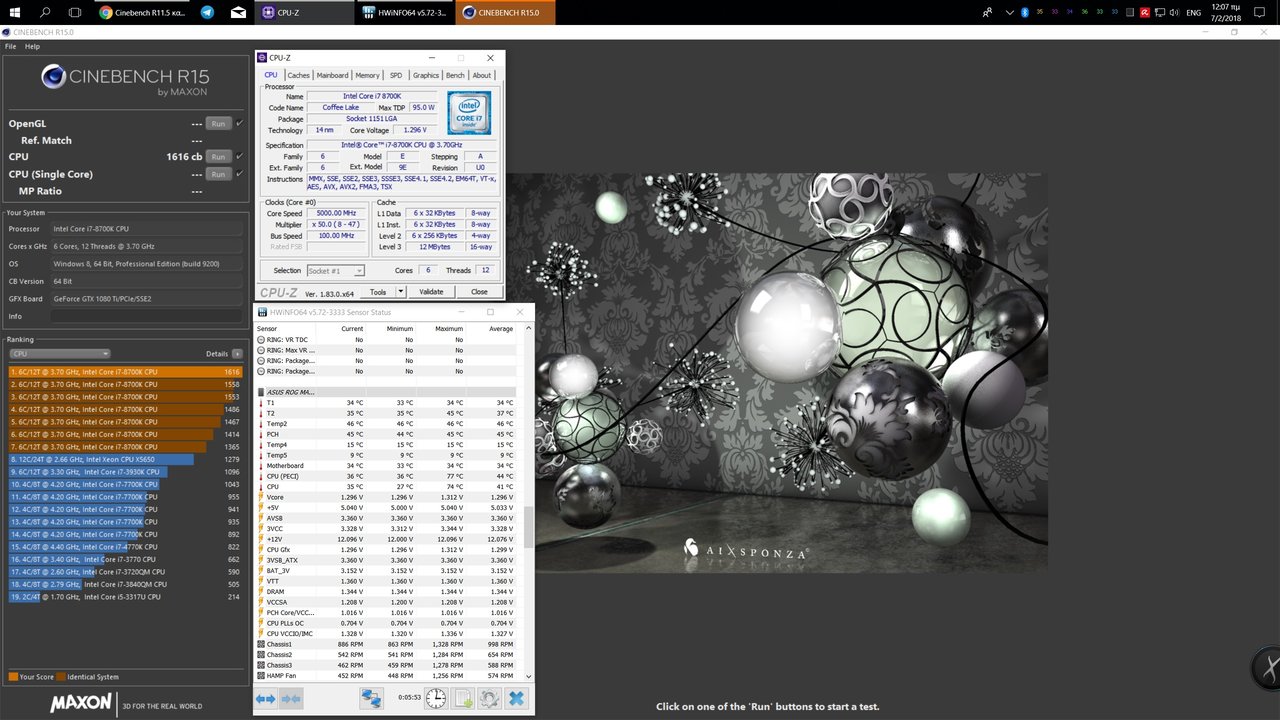Click ENG language indicator in tray
The height and width of the screenshot is (720, 1280).
point(1194,12)
